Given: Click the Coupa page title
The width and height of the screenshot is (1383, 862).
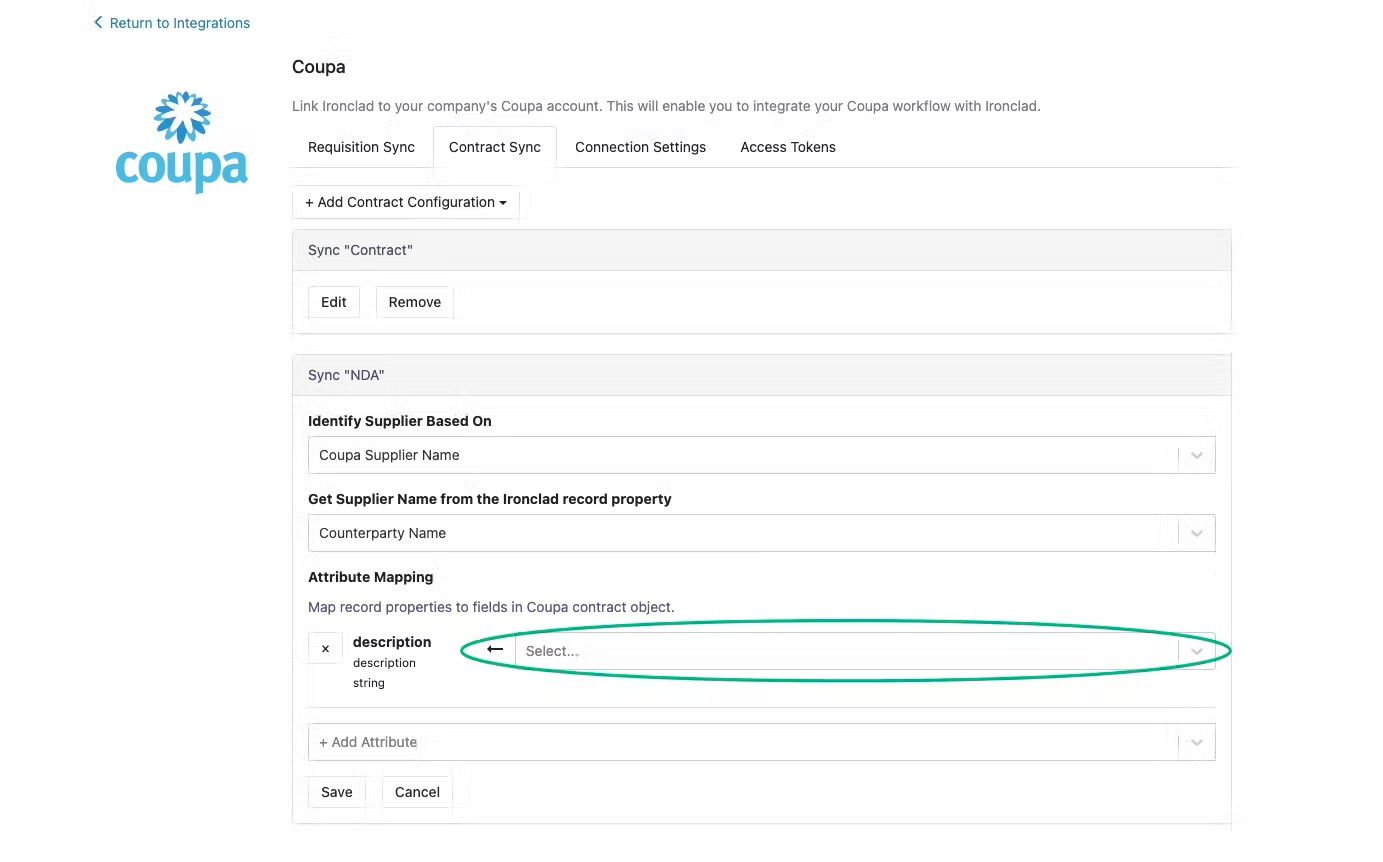Looking at the screenshot, I should point(319,67).
